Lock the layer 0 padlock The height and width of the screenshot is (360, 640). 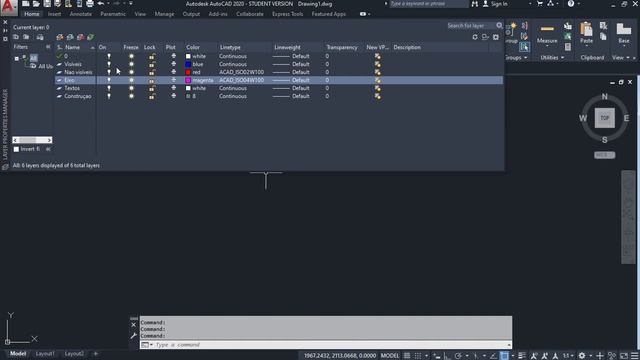pyautogui.click(x=151, y=56)
